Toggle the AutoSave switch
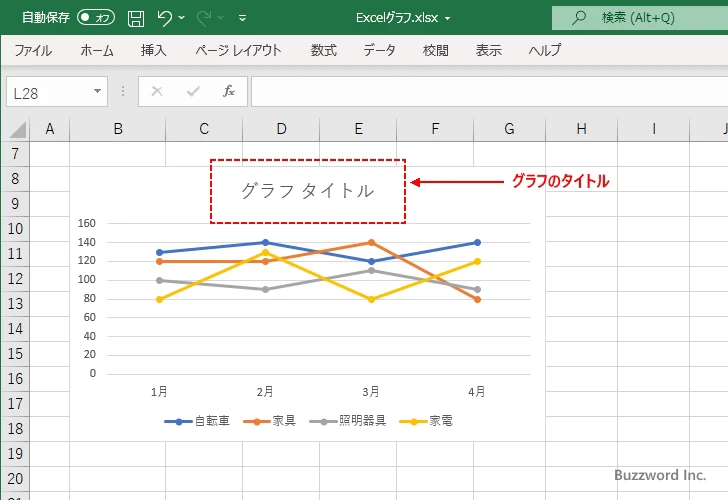The image size is (728, 500). point(96,18)
